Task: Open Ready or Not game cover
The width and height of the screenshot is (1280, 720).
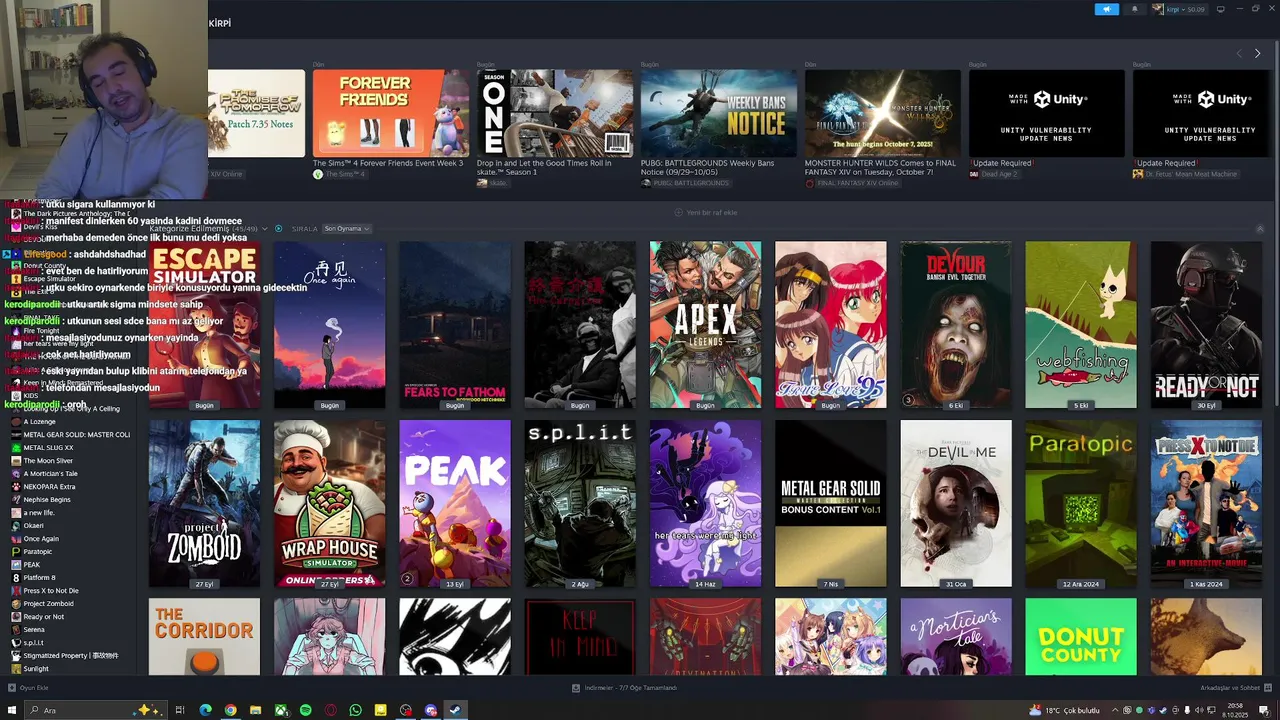Action: 1206,324
